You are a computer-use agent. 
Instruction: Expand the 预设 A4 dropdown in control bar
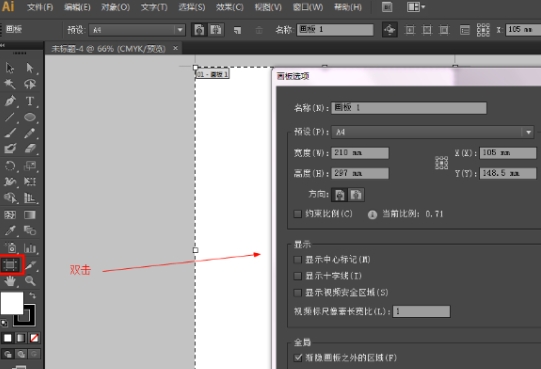137,30
